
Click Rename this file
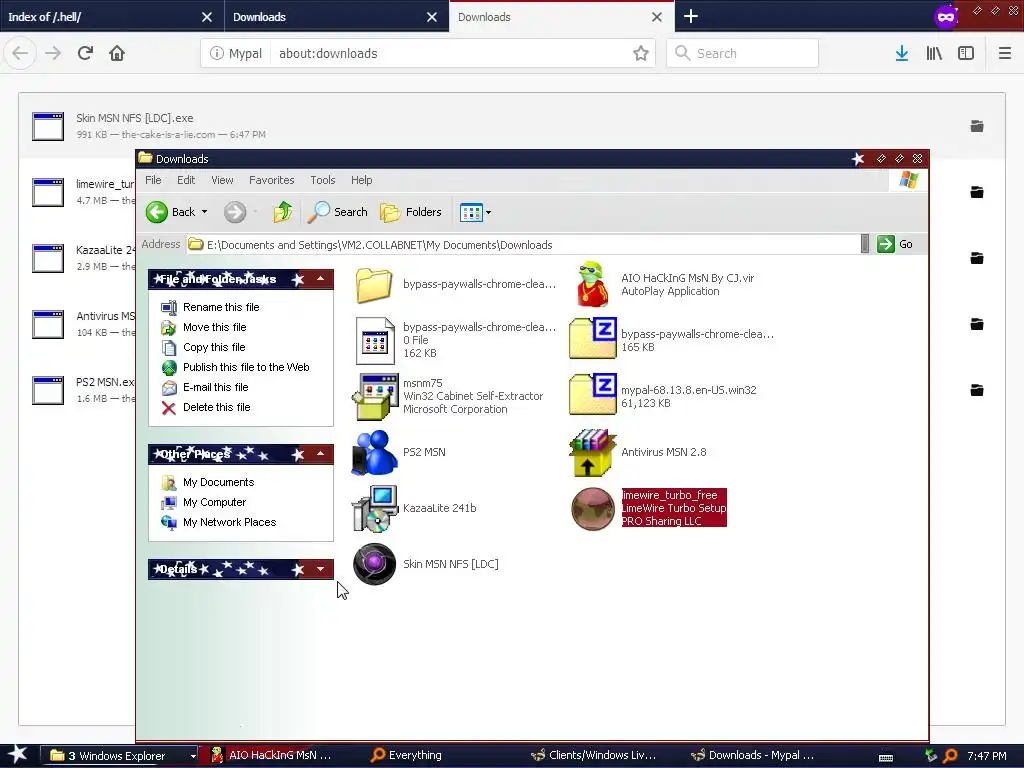click(x=221, y=307)
